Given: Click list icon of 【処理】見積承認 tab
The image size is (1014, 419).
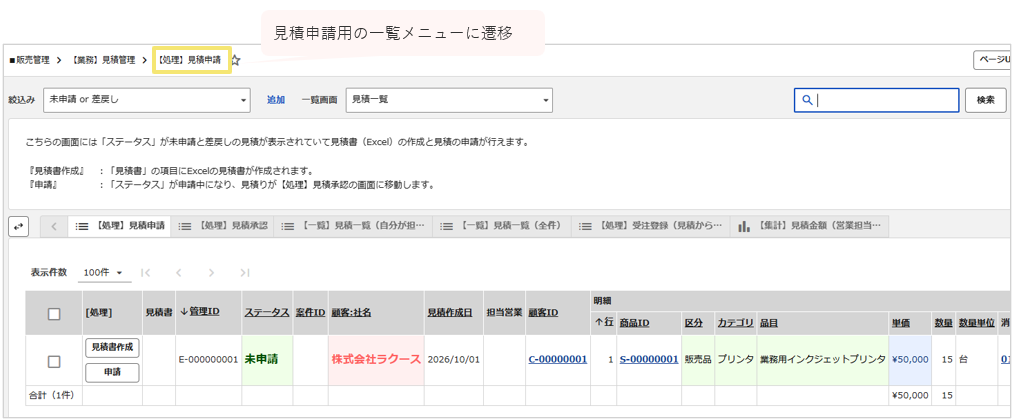Looking at the screenshot, I should [184, 226].
